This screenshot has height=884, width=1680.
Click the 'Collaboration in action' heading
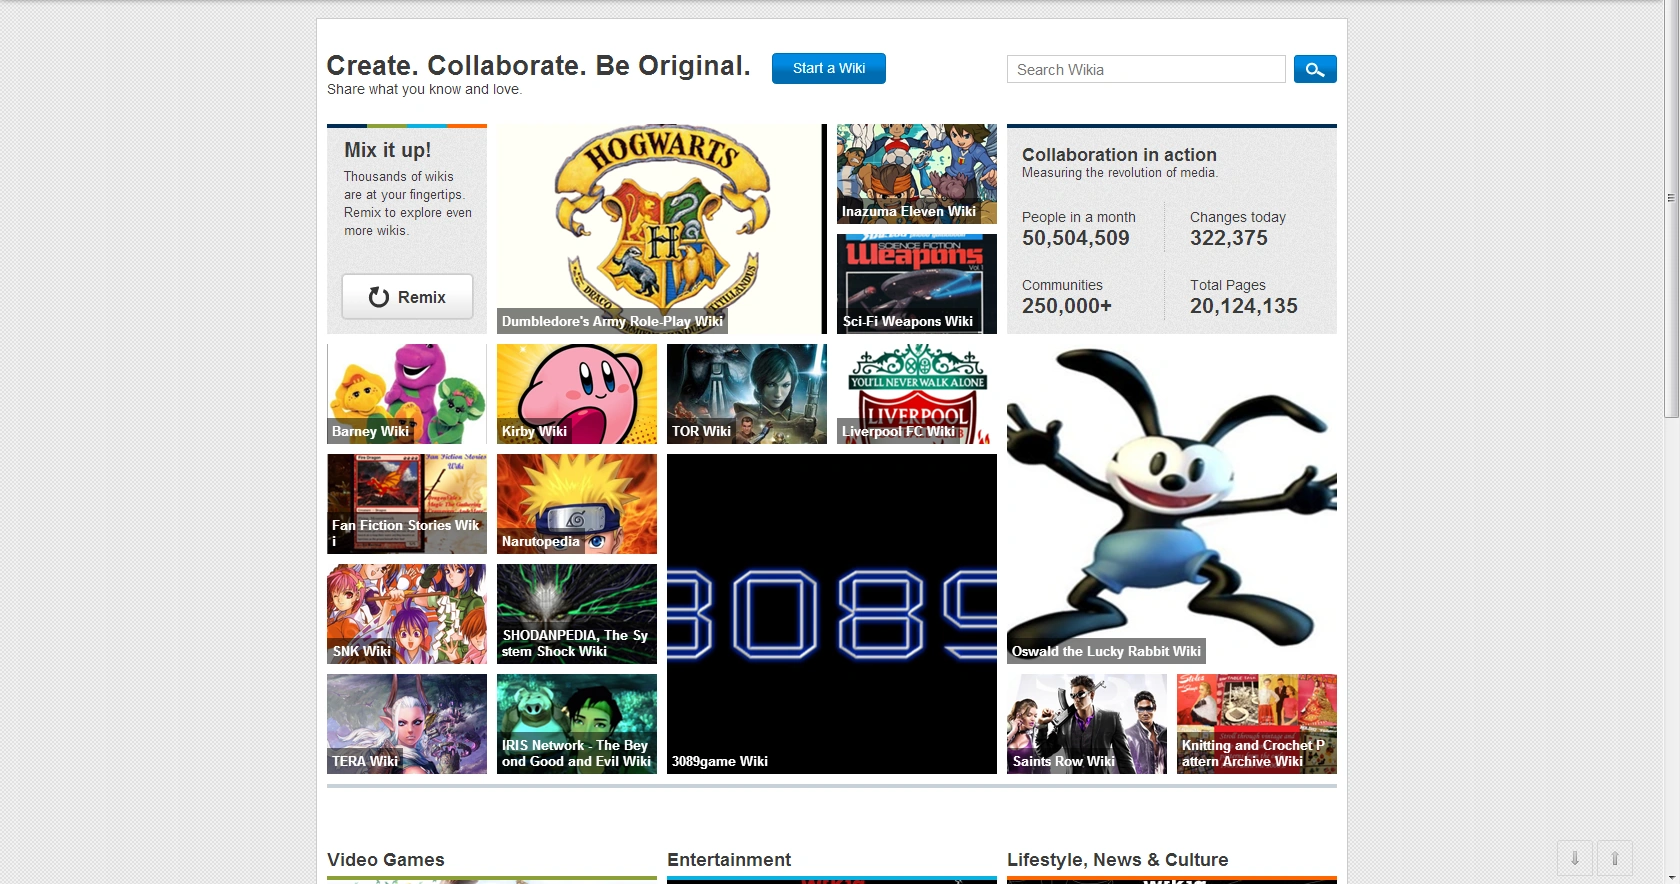[x=1119, y=155]
